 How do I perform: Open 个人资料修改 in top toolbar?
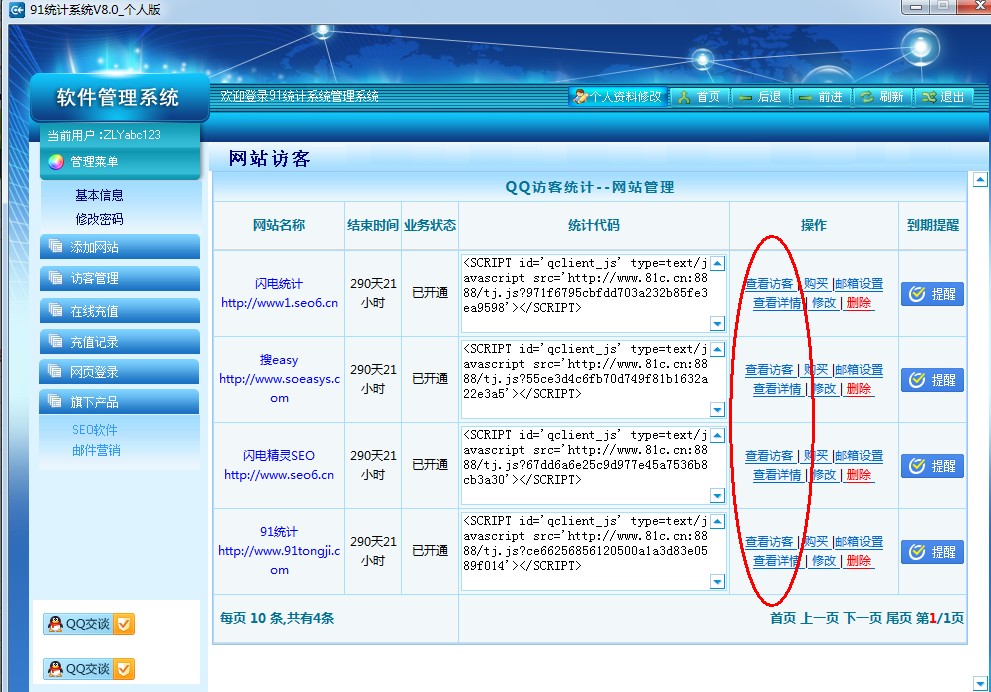point(618,97)
